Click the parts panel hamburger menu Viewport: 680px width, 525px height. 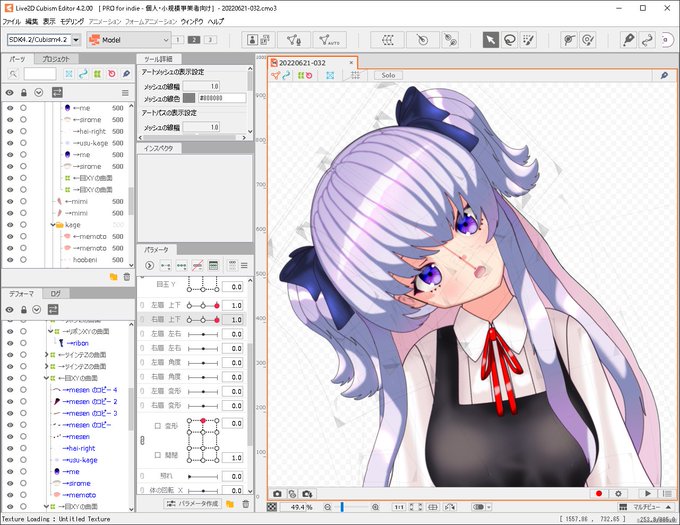[x=125, y=92]
